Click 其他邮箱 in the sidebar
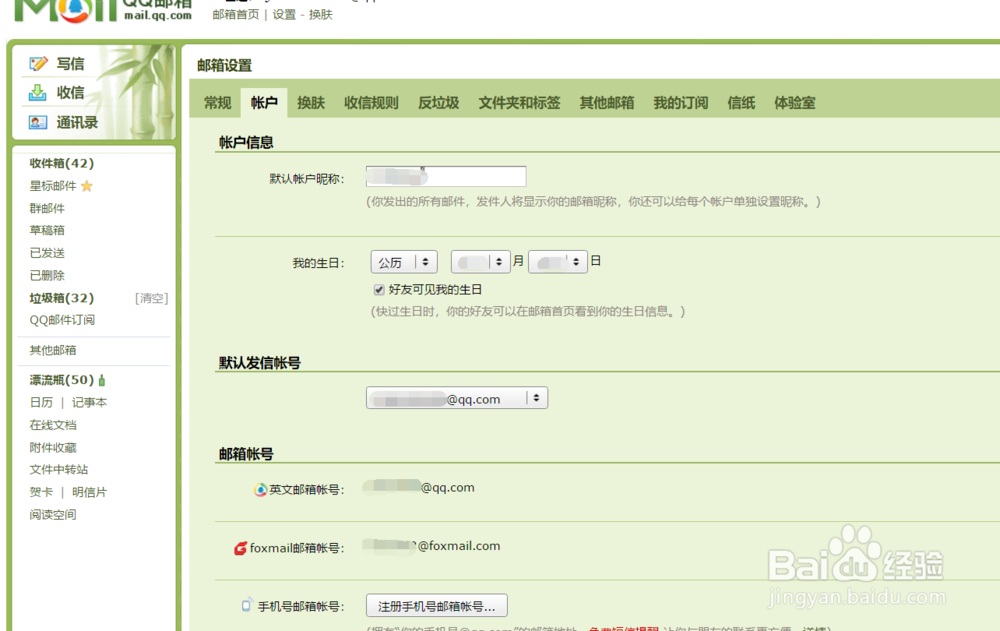 pyautogui.click(x=53, y=350)
